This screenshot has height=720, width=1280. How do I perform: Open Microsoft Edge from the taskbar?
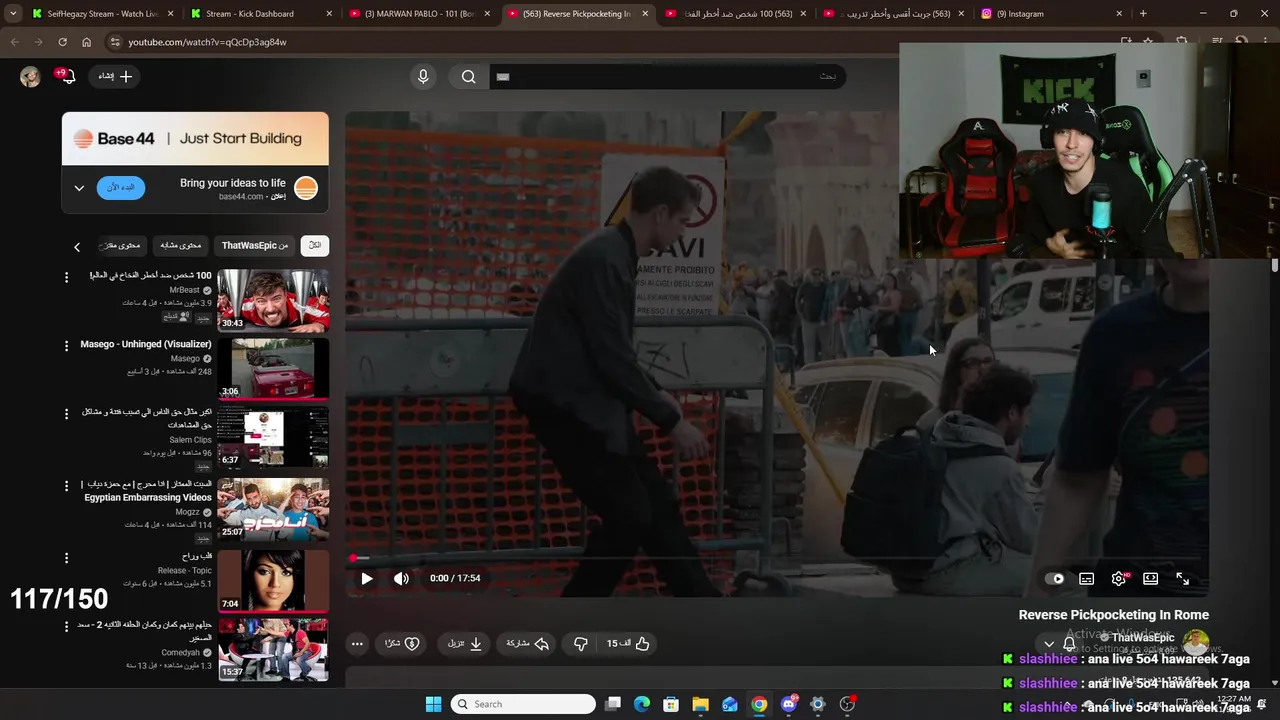pos(642,704)
